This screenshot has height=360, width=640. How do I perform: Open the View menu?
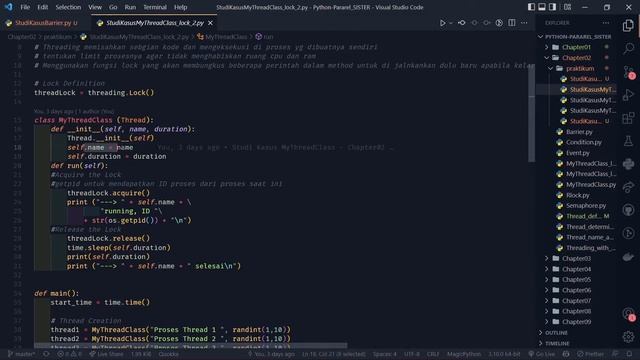click(95, 7)
